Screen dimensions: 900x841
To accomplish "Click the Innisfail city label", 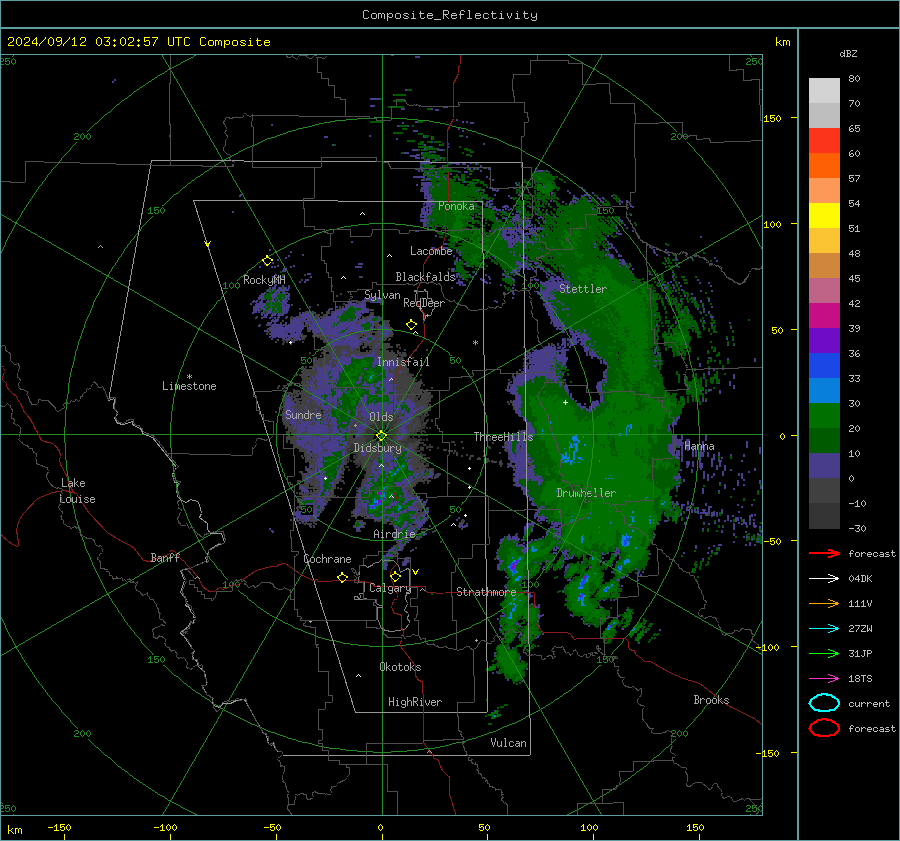I will coord(403,362).
